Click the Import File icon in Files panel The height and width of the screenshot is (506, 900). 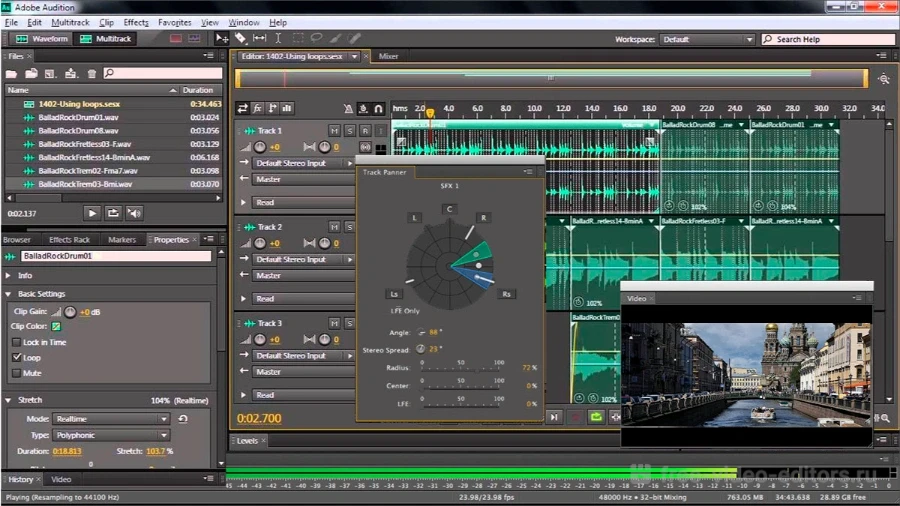click(x=31, y=73)
